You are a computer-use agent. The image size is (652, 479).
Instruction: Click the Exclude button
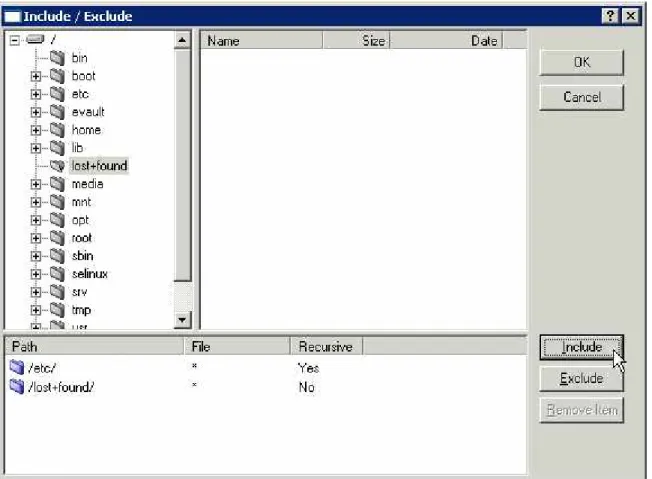pos(582,378)
